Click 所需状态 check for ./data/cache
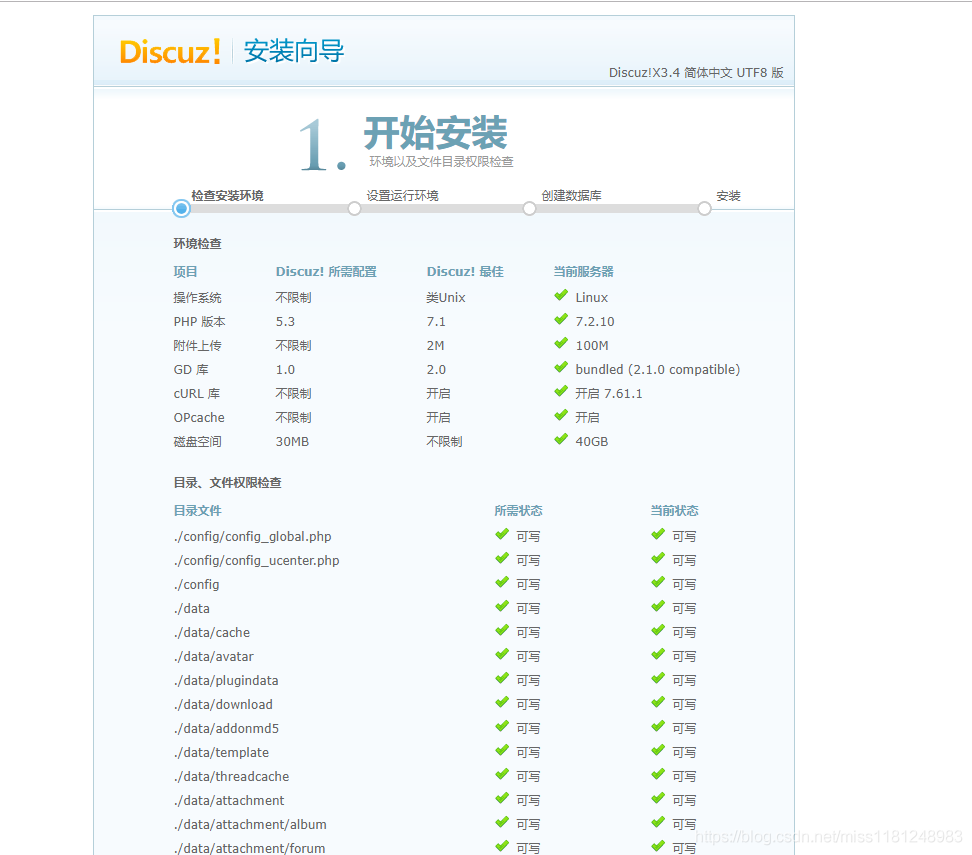Screen dimensions: 972x855 pyautogui.click(x=502, y=631)
